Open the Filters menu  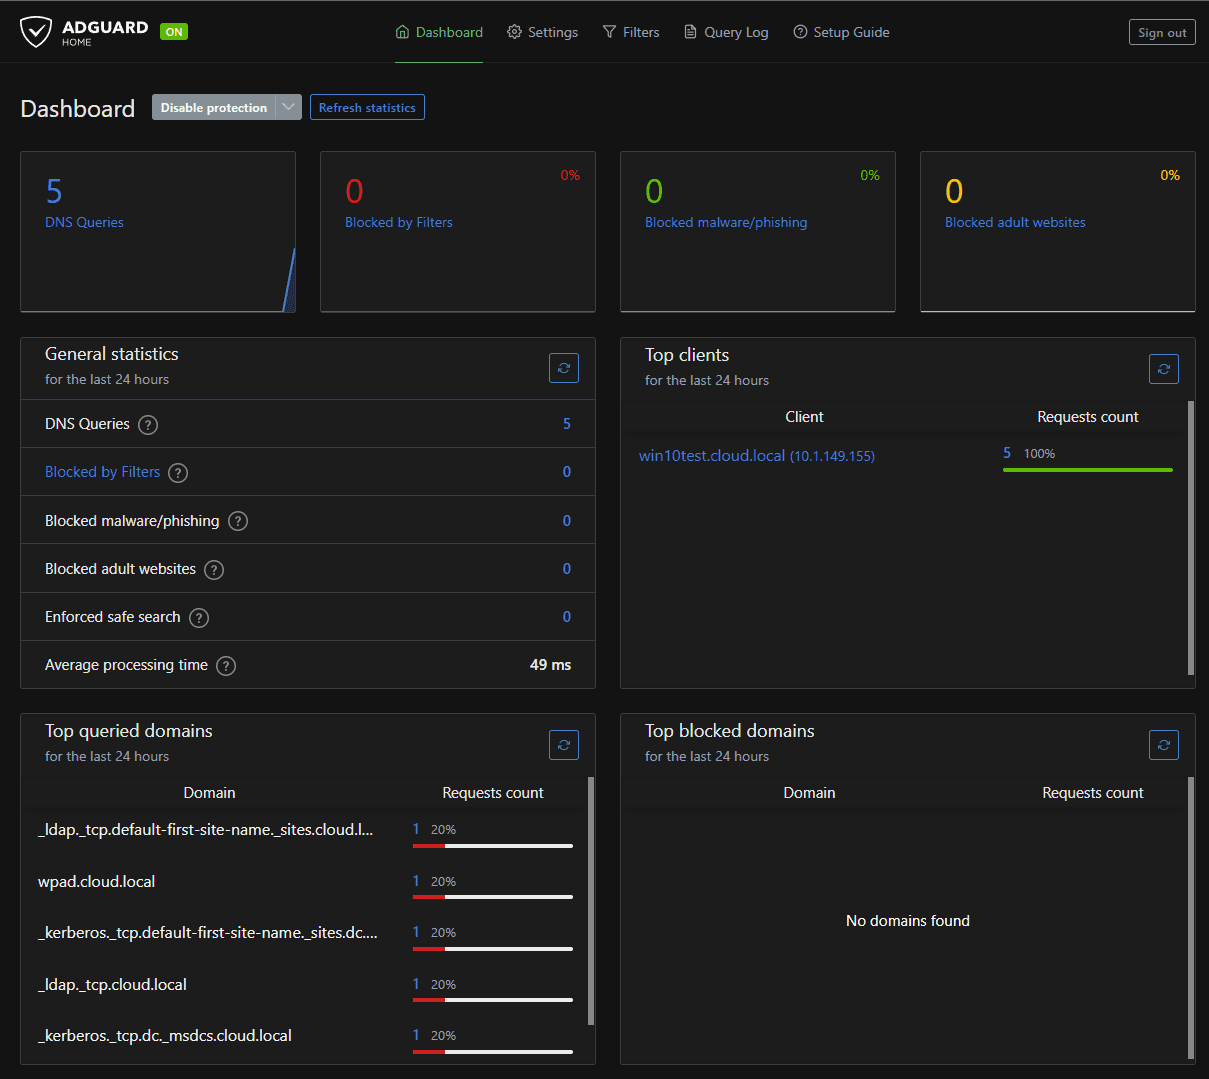(631, 32)
